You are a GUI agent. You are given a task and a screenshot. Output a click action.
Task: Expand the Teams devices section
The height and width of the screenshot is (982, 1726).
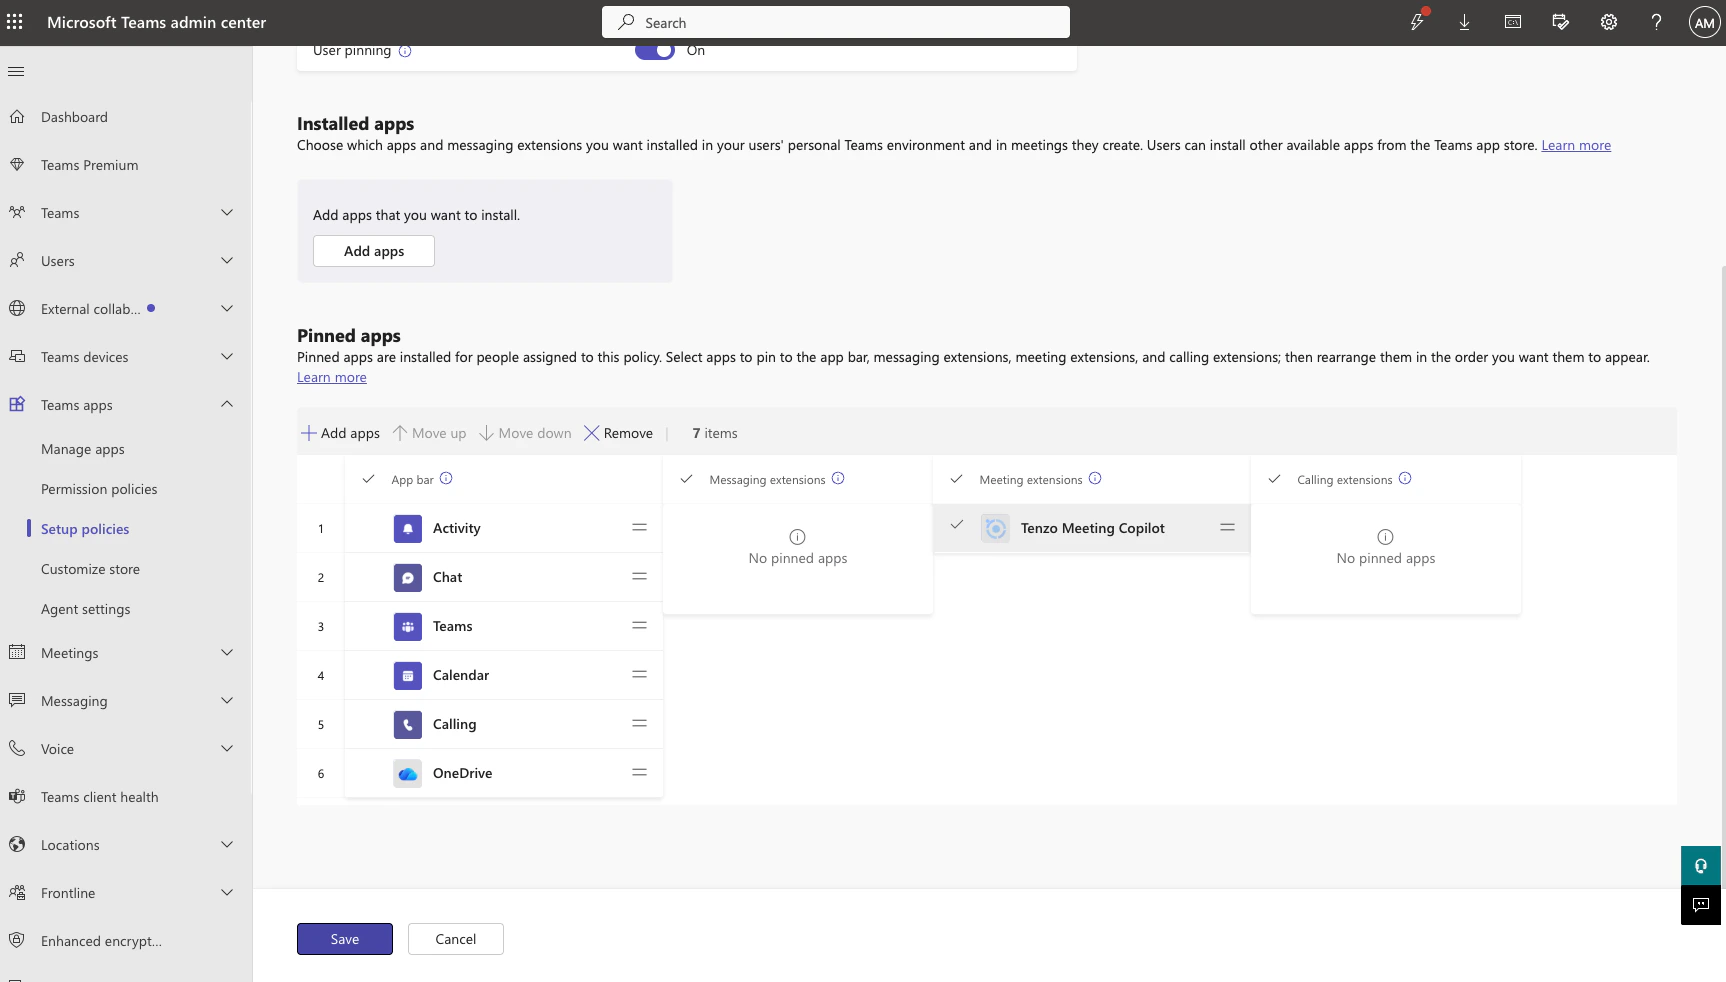pyautogui.click(x=227, y=356)
